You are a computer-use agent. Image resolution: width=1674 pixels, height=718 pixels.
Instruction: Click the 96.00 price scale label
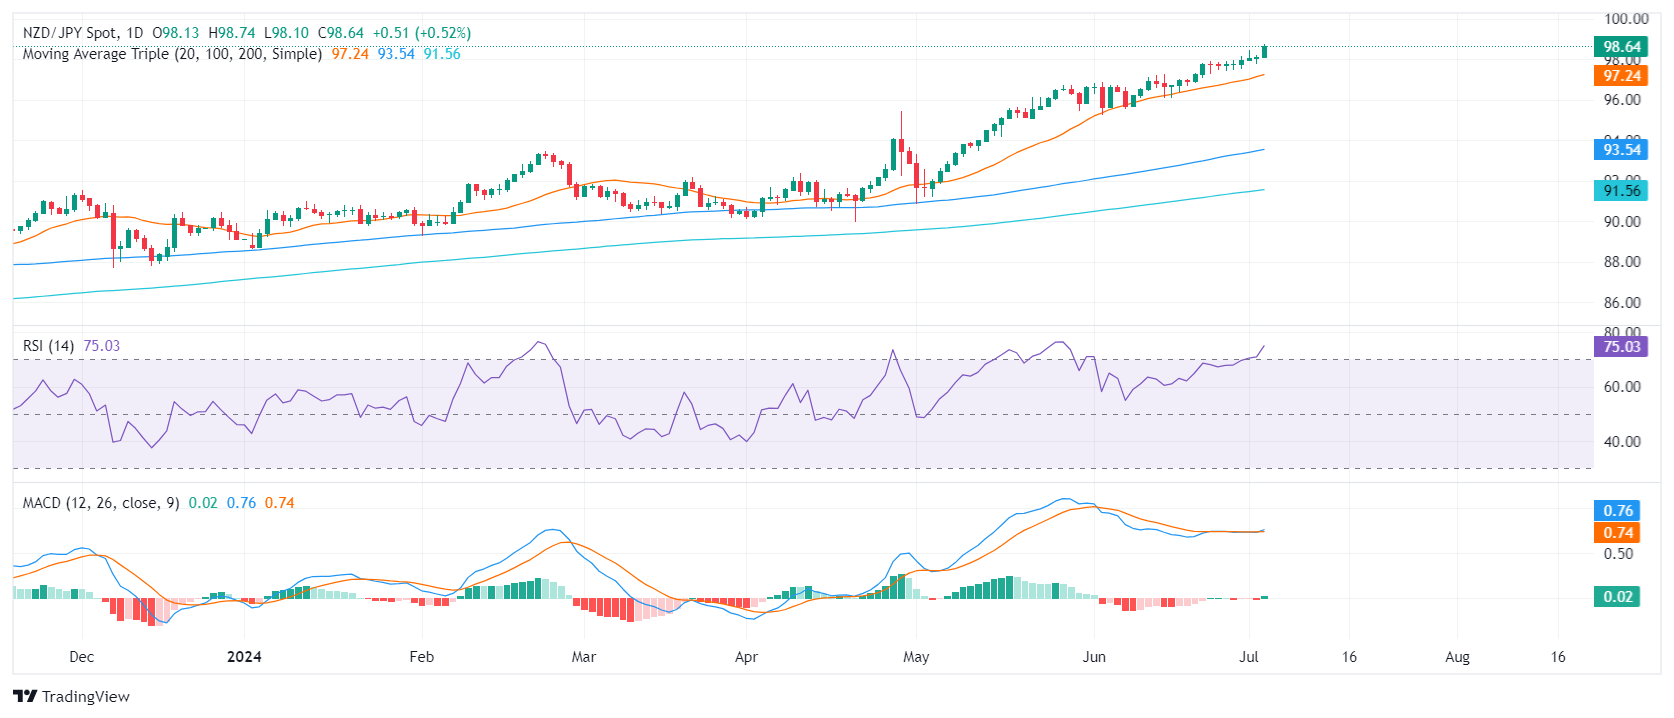point(1622,100)
